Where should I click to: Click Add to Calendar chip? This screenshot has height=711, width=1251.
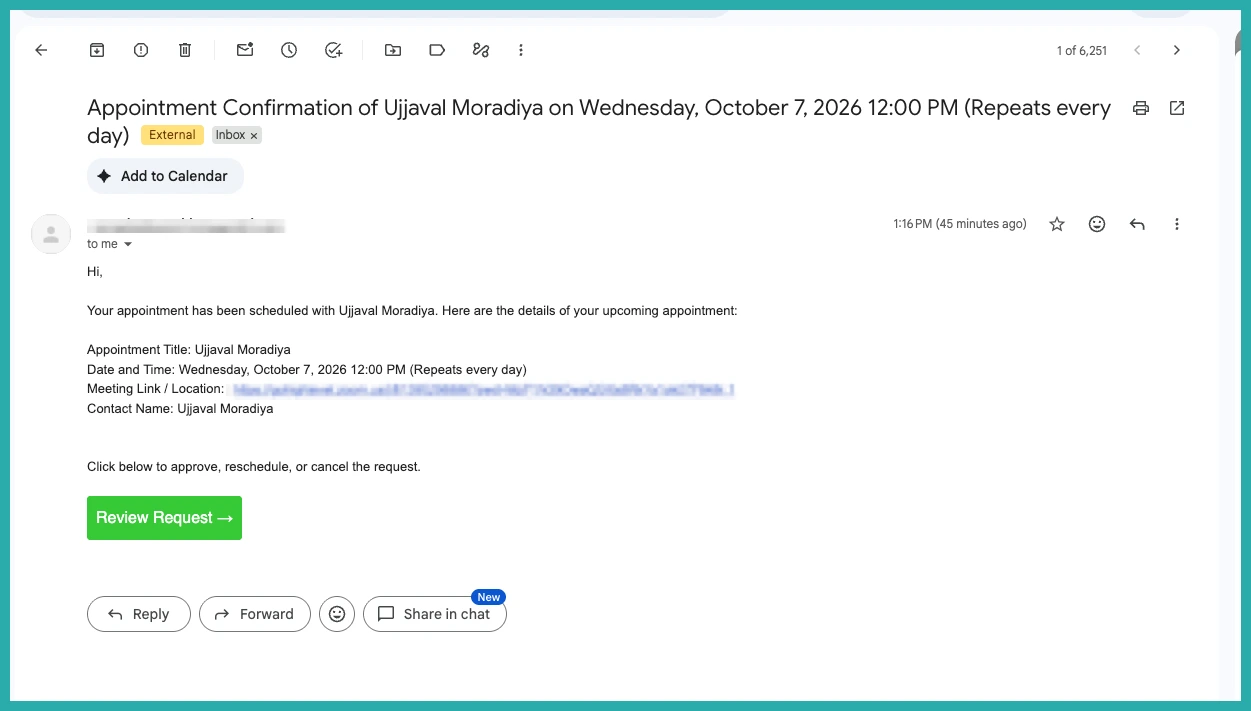coord(165,176)
